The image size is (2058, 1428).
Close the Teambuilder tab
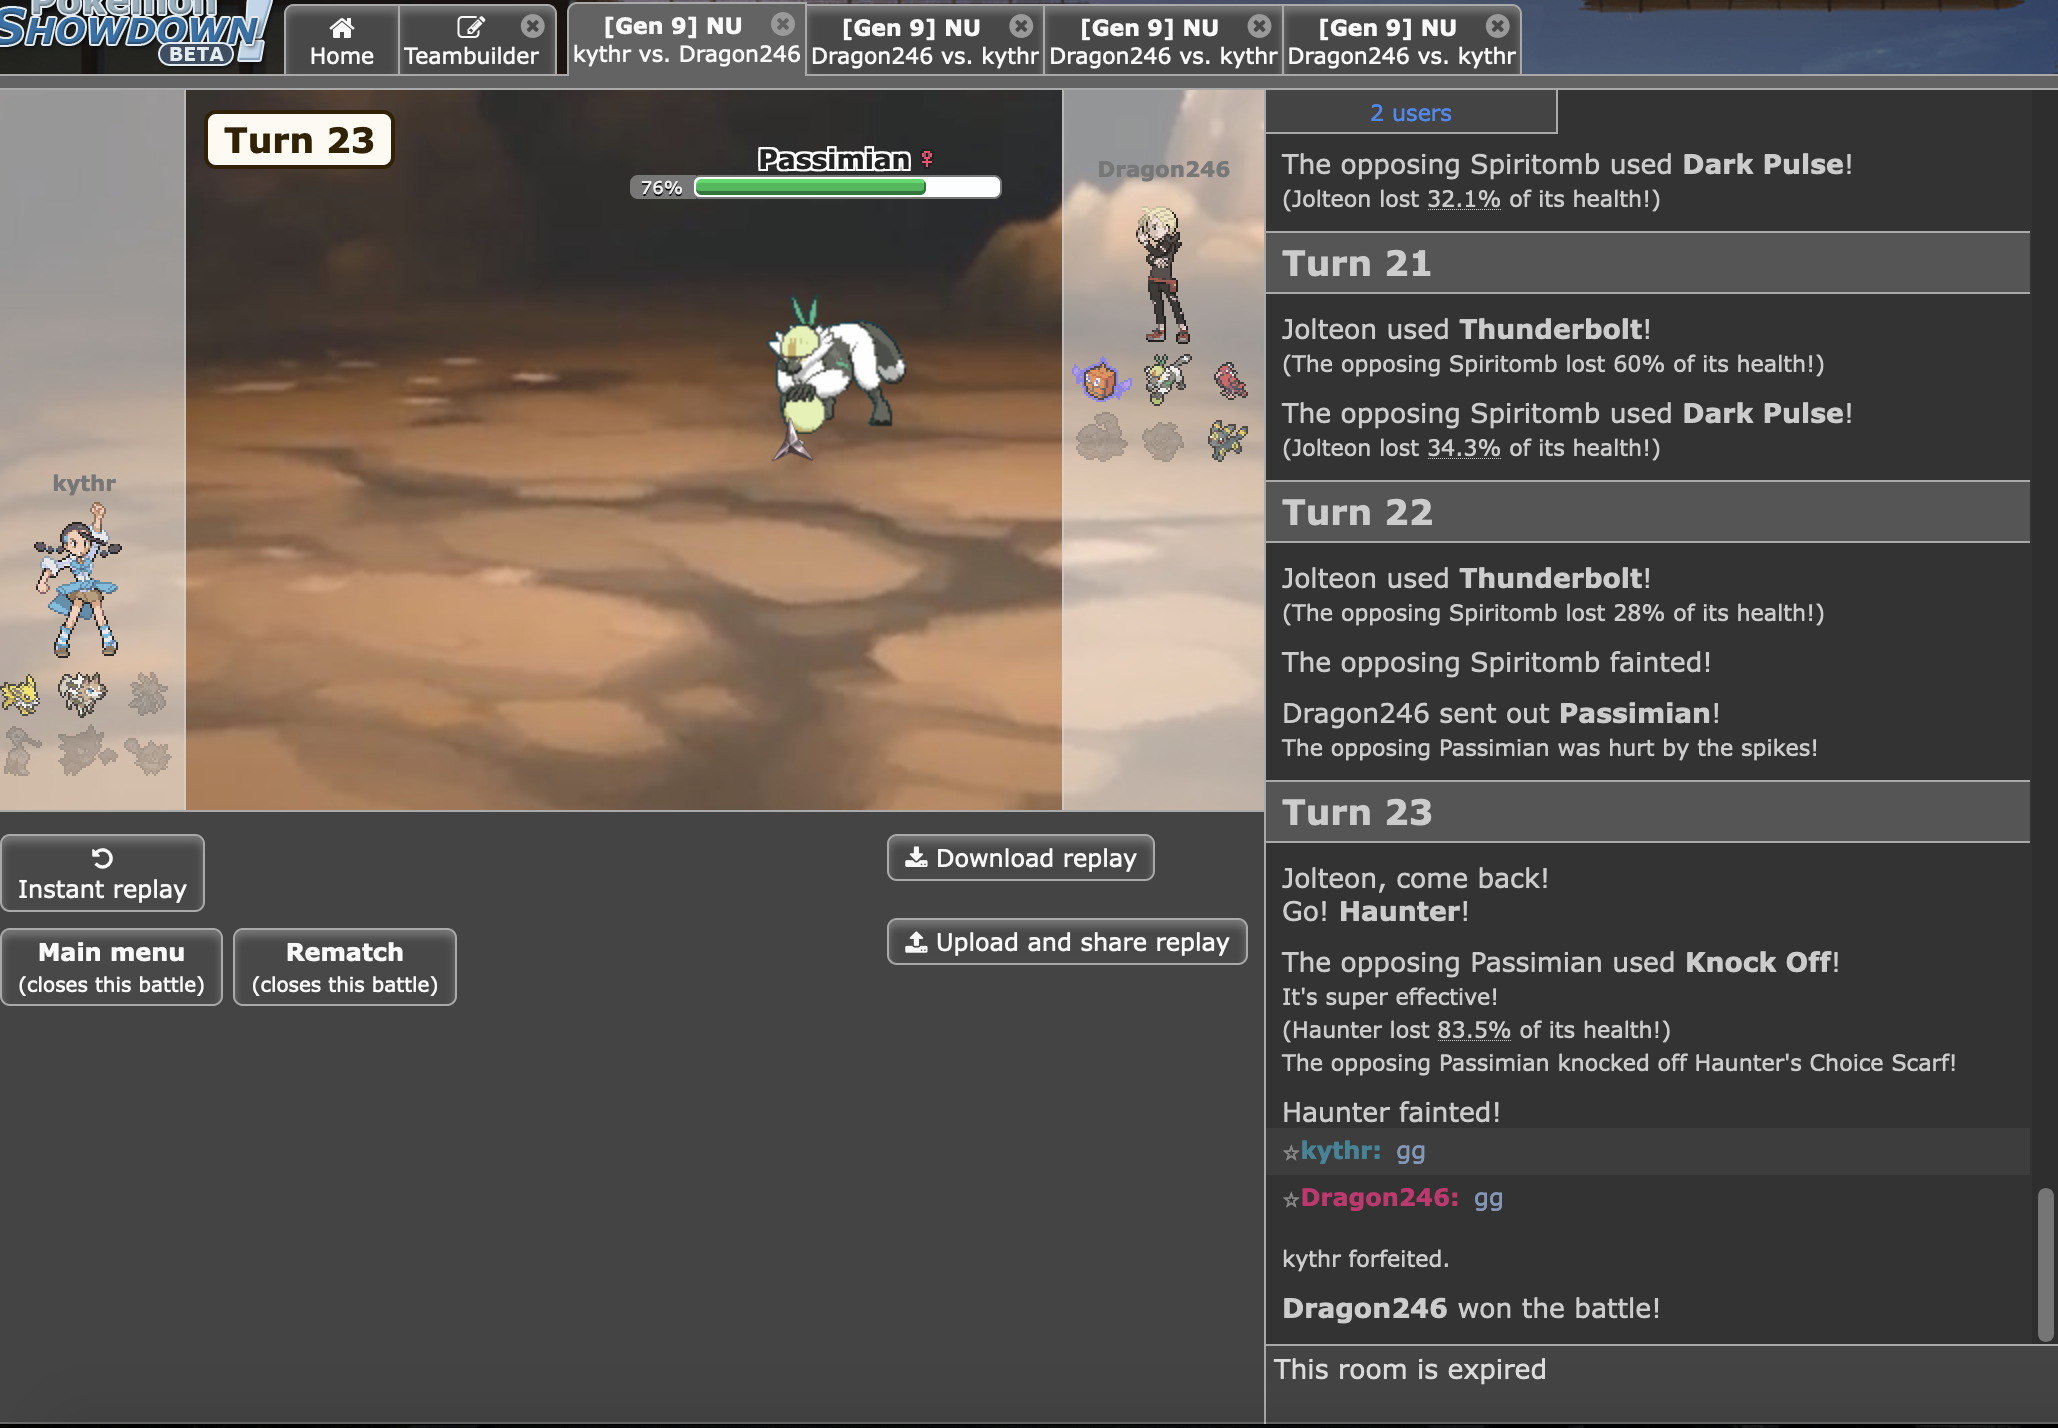pyautogui.click(x=533, y=25)
